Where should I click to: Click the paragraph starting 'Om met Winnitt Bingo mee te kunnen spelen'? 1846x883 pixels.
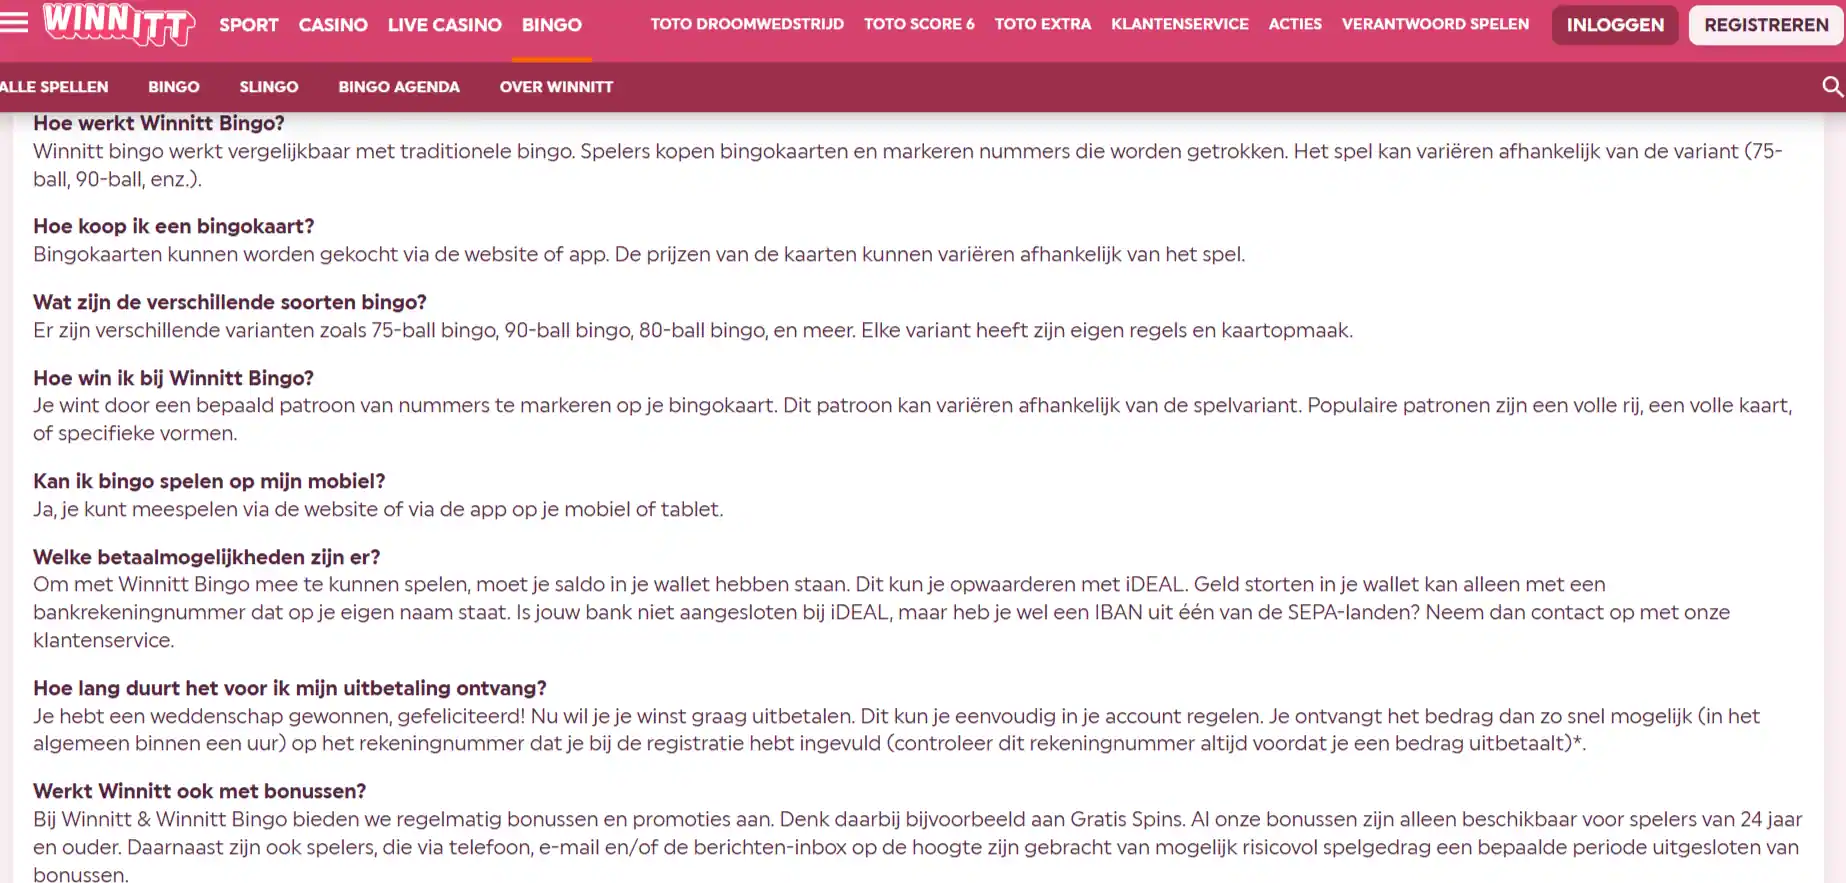881,612
